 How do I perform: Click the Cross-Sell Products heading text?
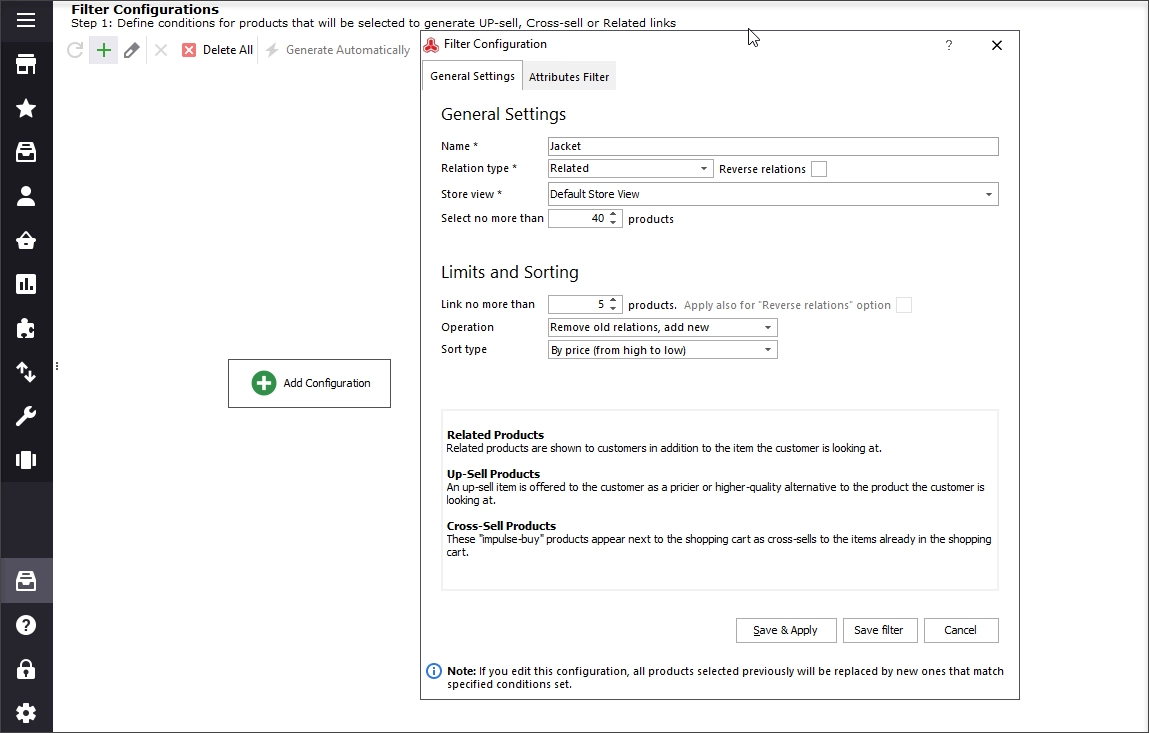501,526
